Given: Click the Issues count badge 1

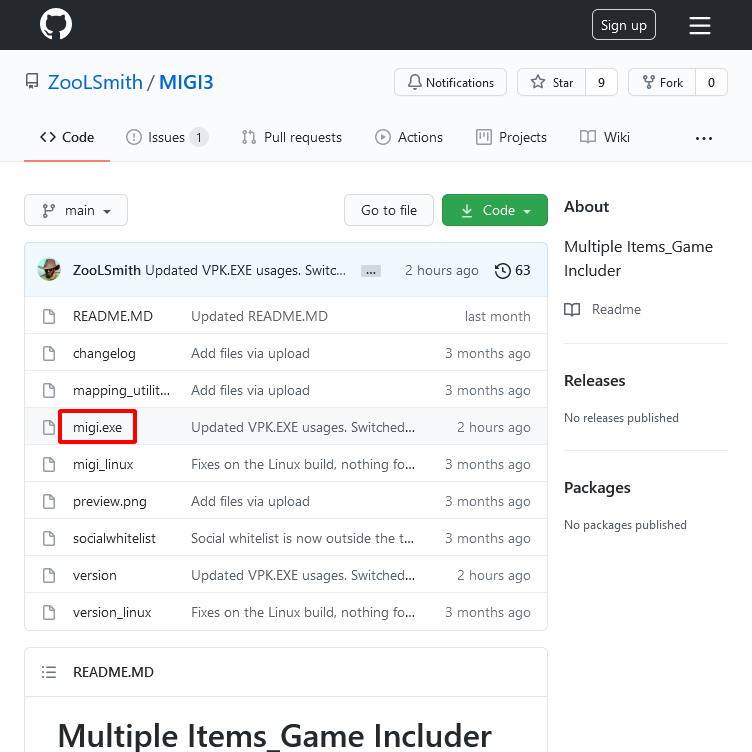Looking at the screenshot, I should [199, 137].
